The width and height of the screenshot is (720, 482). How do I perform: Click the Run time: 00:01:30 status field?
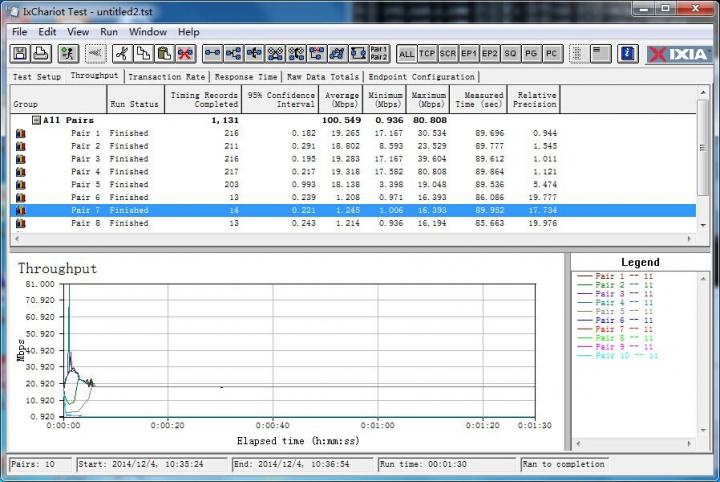click(447, 465)
